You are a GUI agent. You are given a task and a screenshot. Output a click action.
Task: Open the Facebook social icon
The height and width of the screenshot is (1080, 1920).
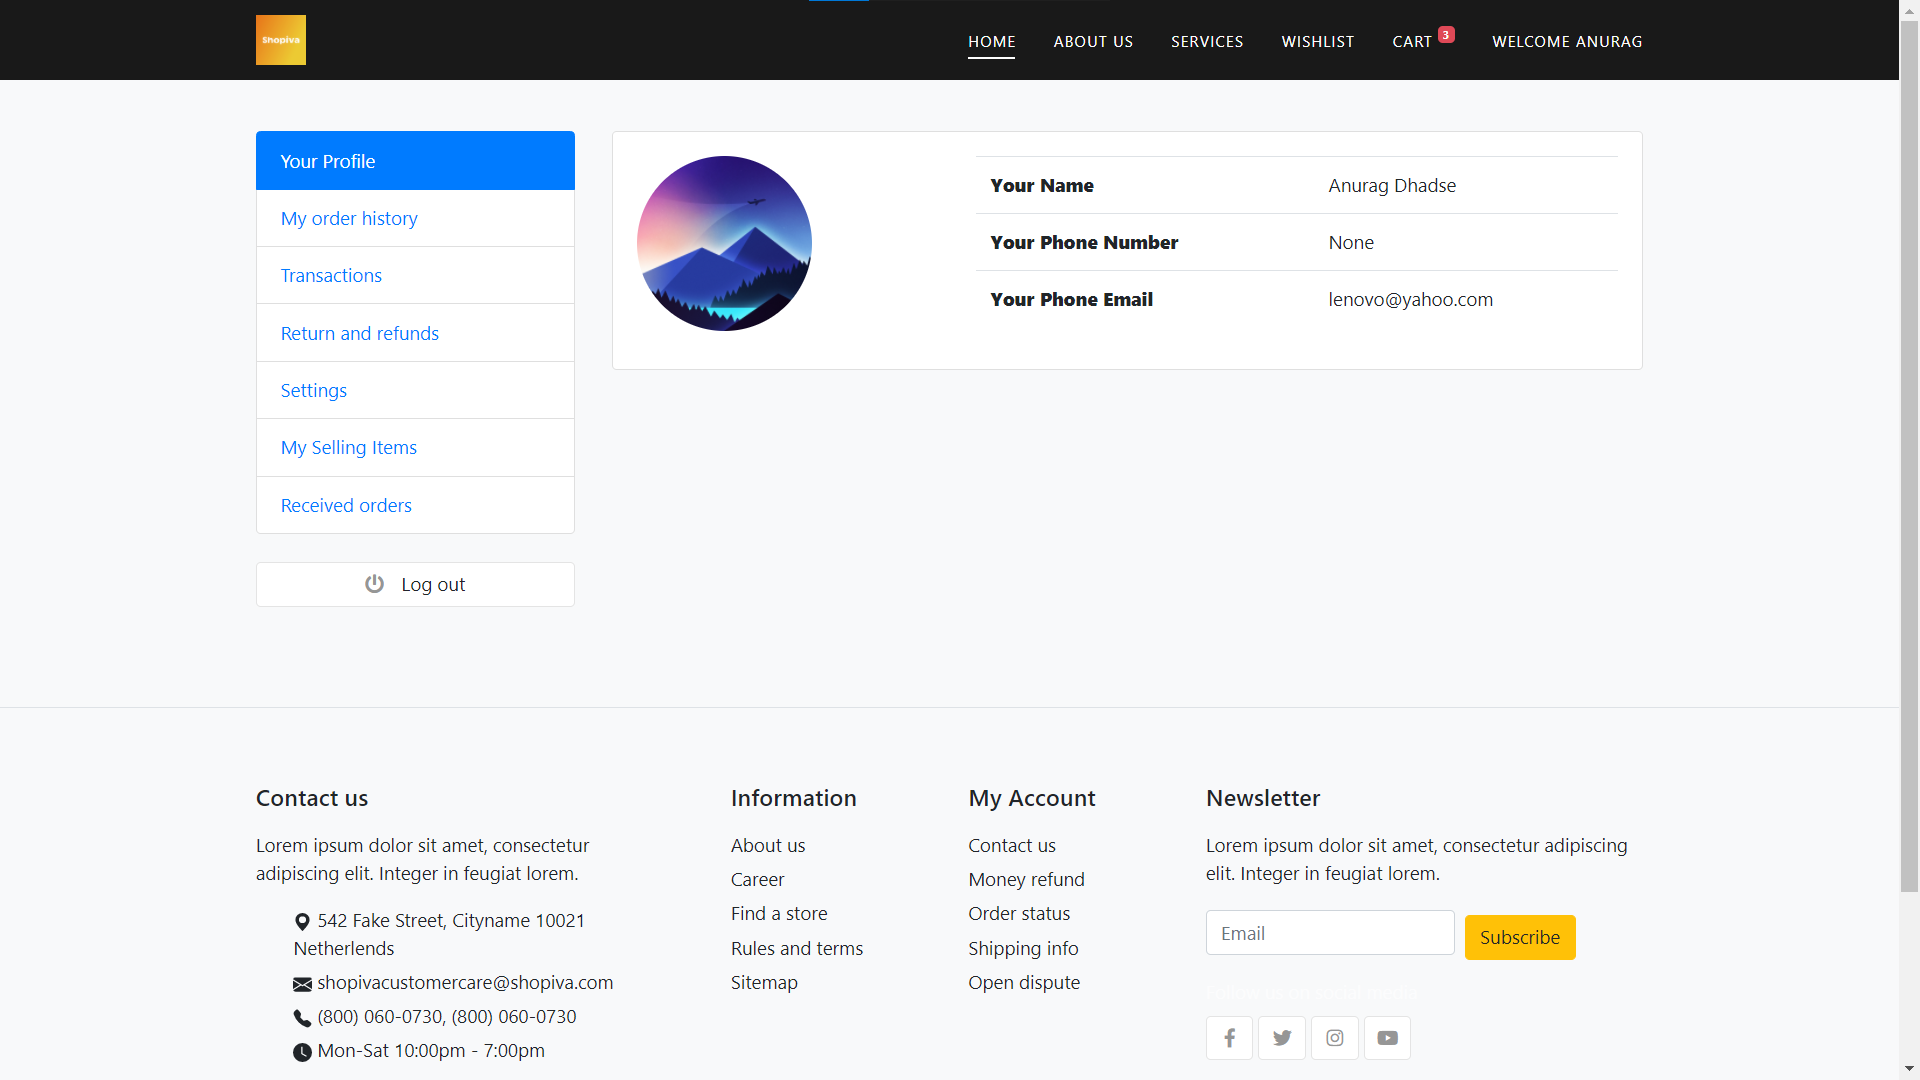(x=1229, y=1038)
